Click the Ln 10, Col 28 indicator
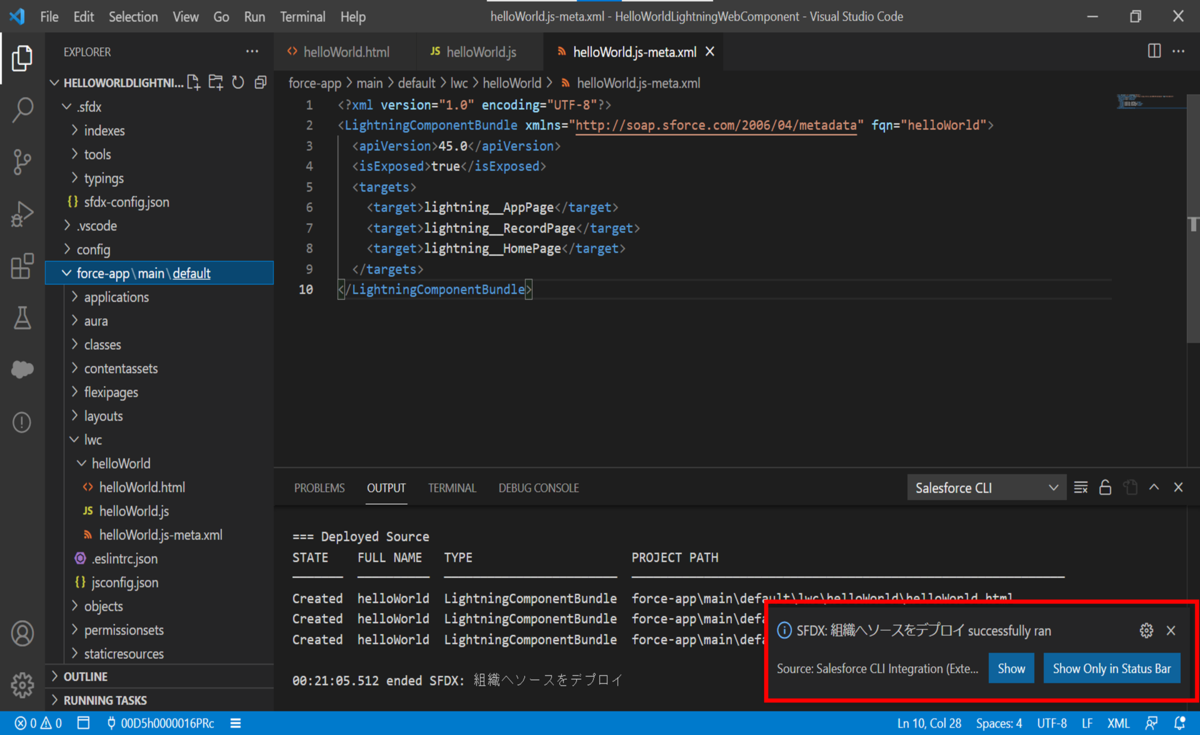 [929, 723]
